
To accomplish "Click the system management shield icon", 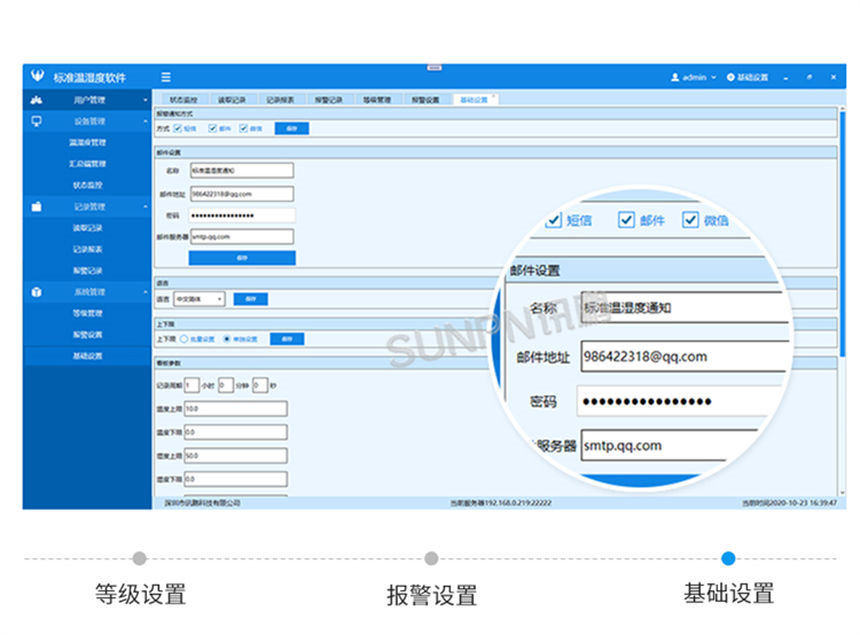I will [35, 290].
